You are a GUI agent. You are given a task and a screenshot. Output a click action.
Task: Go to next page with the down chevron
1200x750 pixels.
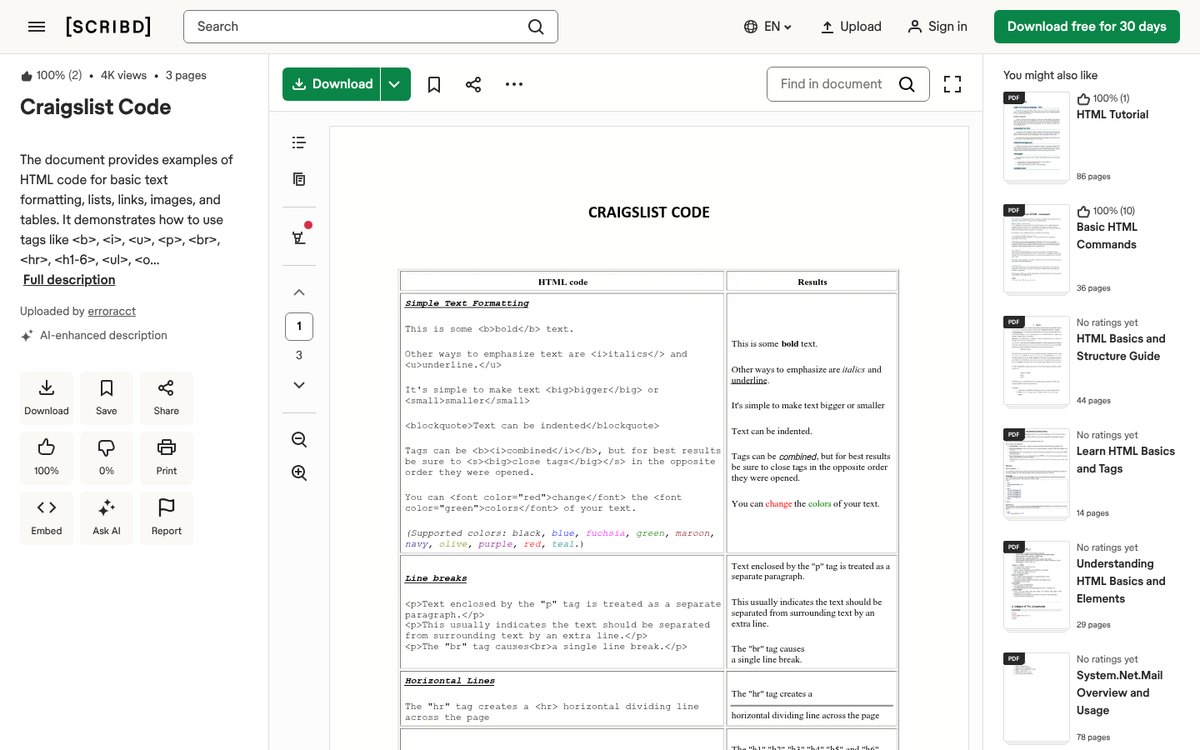pyautogui.click(x=298, y=385)
